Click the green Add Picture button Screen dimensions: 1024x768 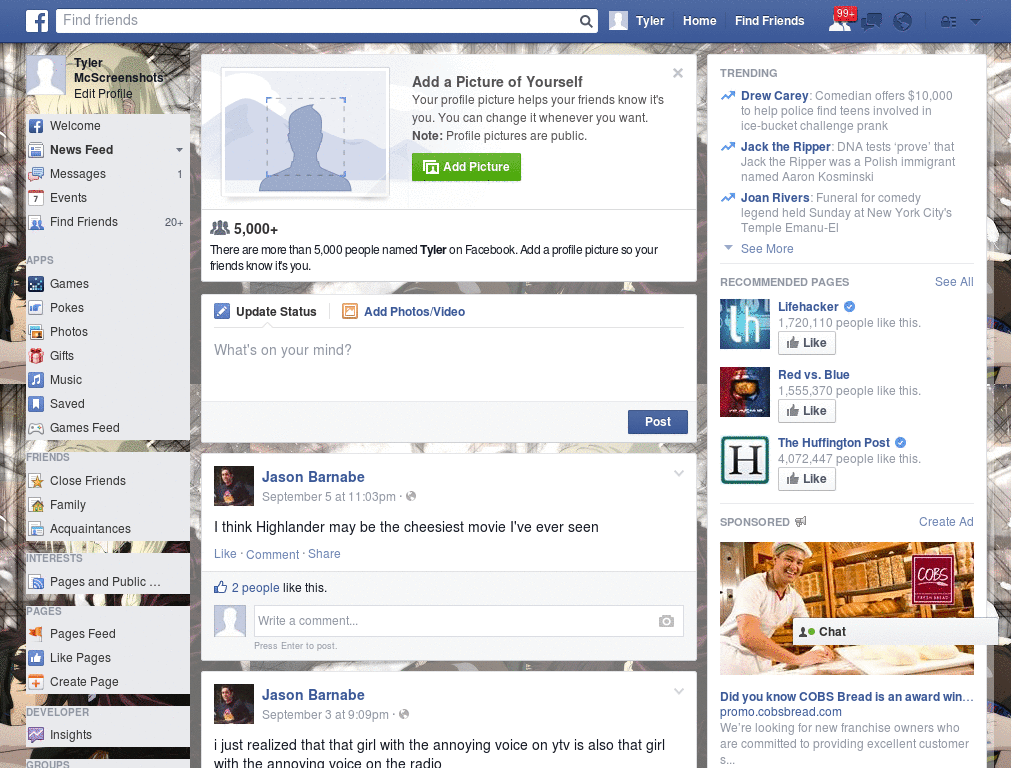[x=466, y=167]
